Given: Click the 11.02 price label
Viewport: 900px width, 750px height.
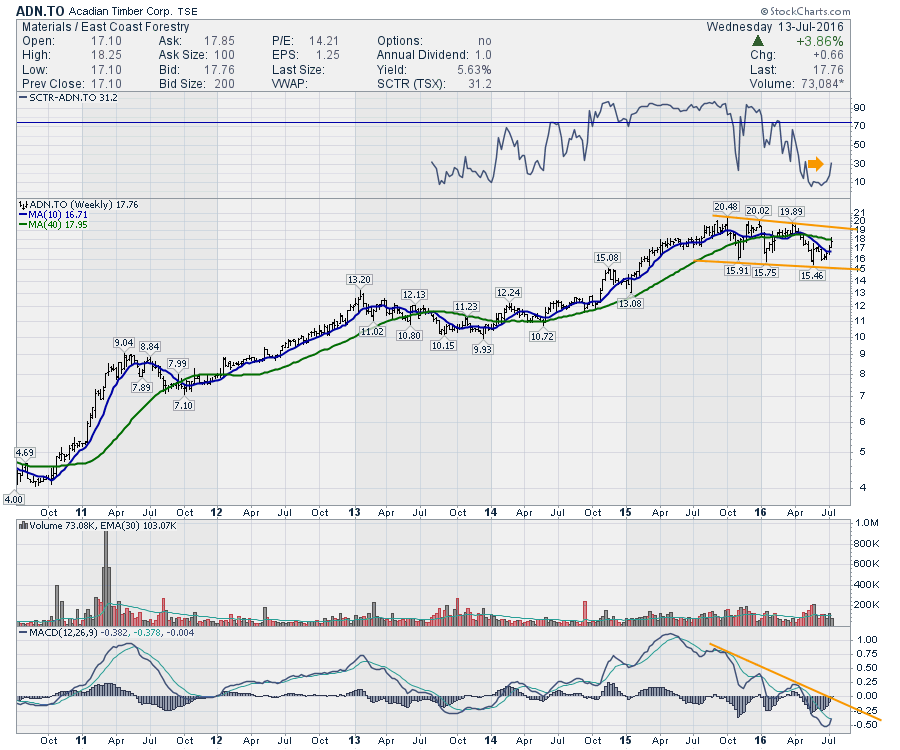Looking at the screenshot, I should click(372, 331).
